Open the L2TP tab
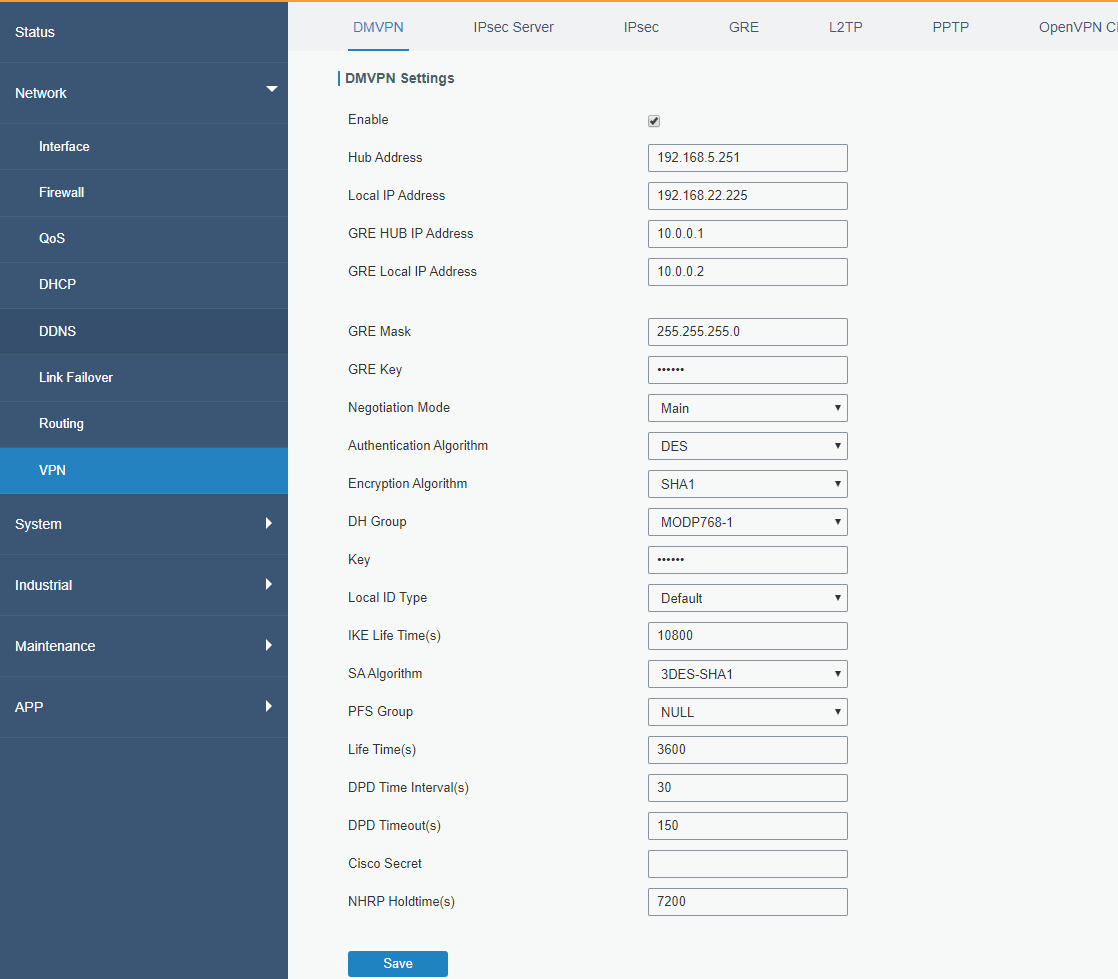 click(x=845, y=27)
